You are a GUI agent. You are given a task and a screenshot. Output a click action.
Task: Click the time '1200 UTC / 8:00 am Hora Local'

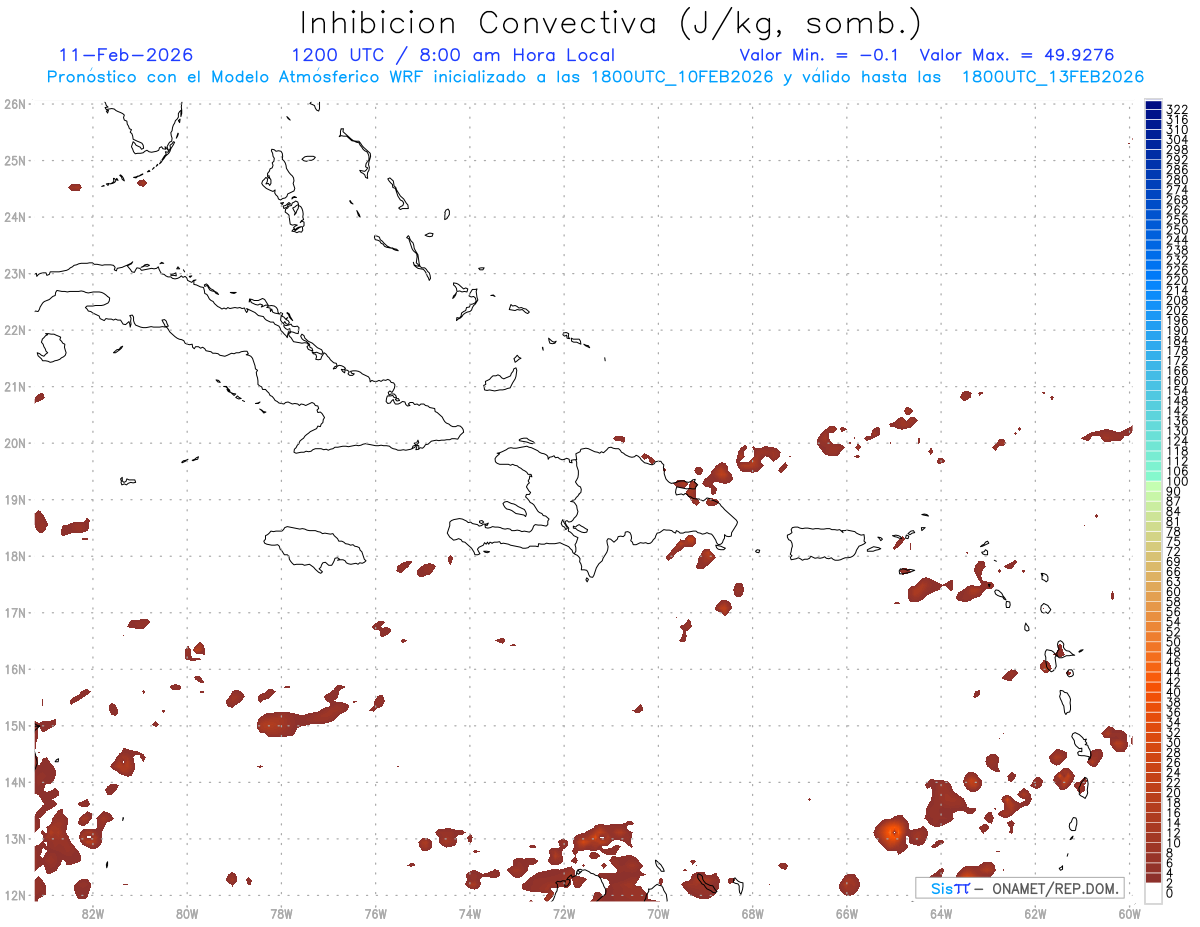pyautogui.click(x=453, y=55)
